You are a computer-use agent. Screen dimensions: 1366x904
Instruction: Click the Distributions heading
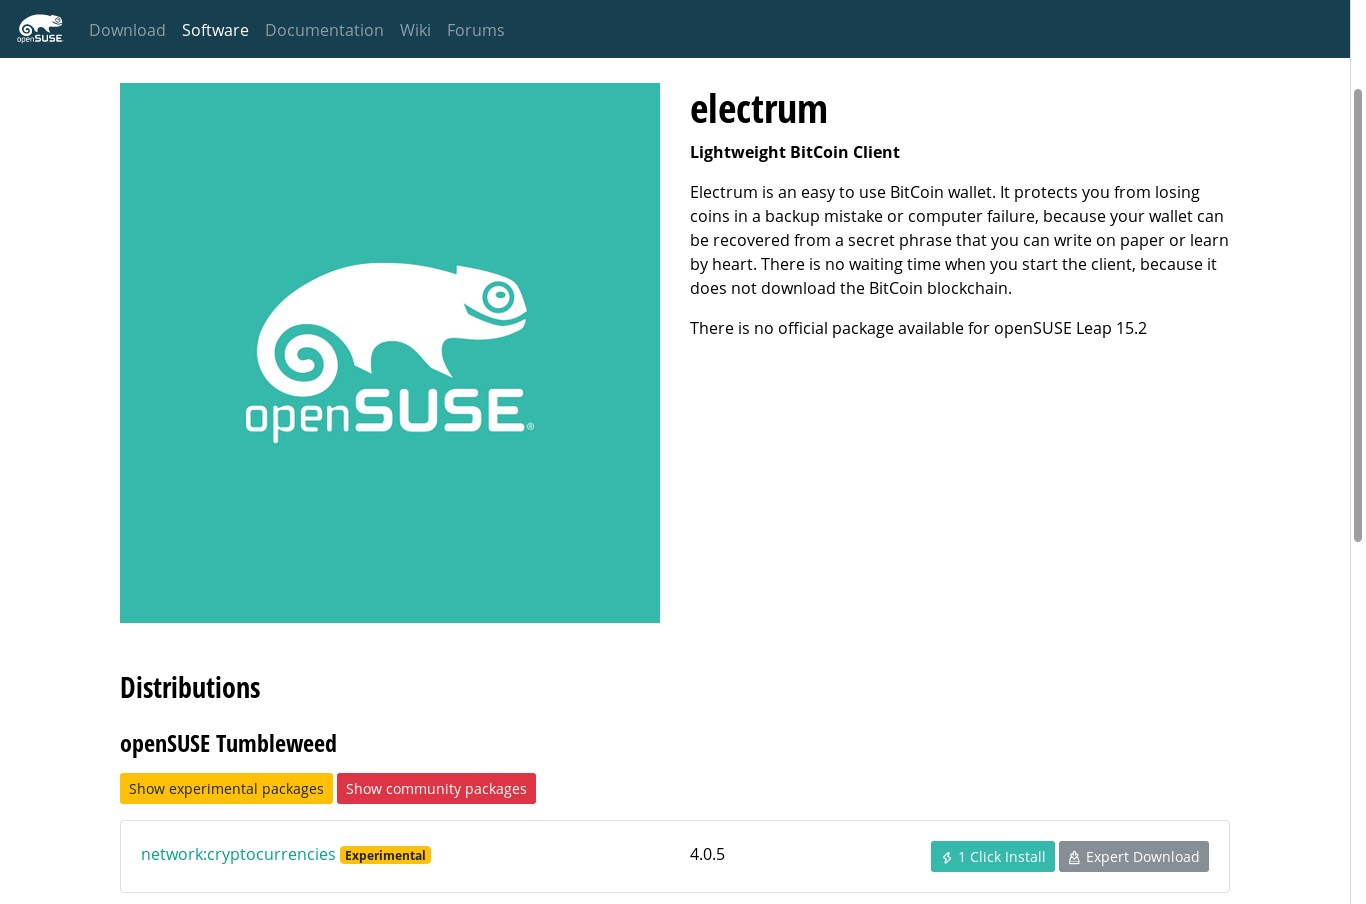coord(190,688)
